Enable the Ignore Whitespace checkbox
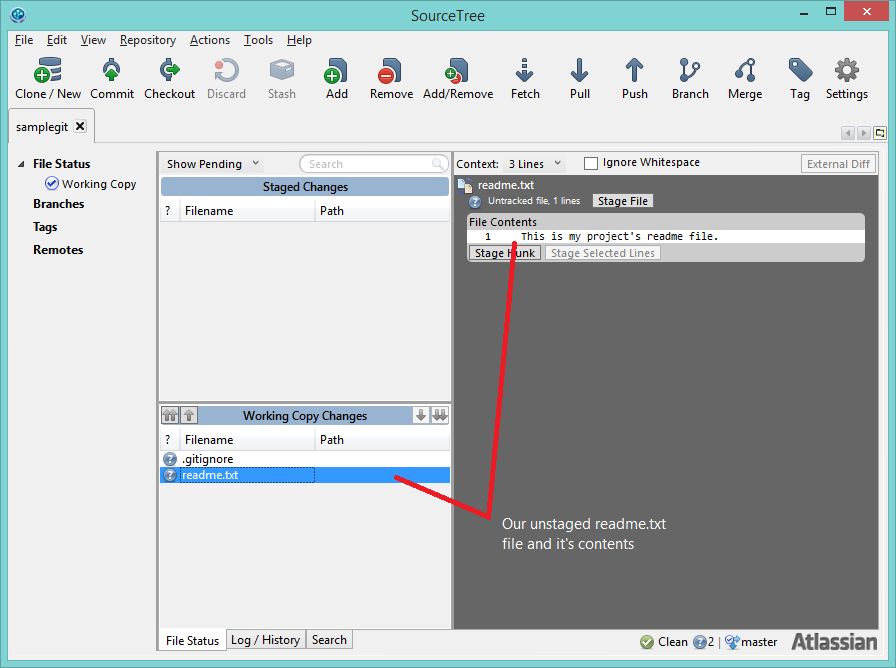 591,163
